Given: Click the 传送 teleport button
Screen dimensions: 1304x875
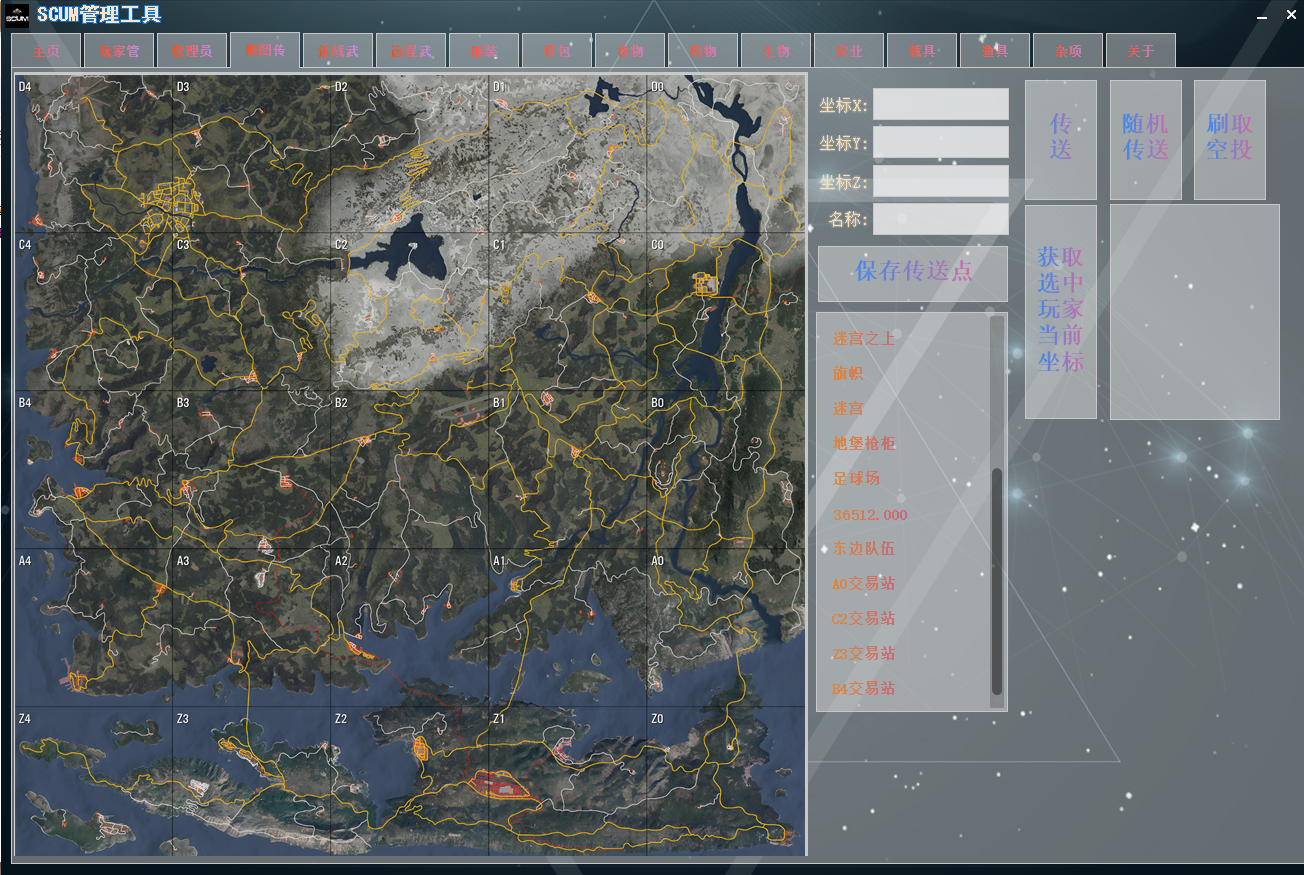Looking at the screenshot, I should (1061, 139).
